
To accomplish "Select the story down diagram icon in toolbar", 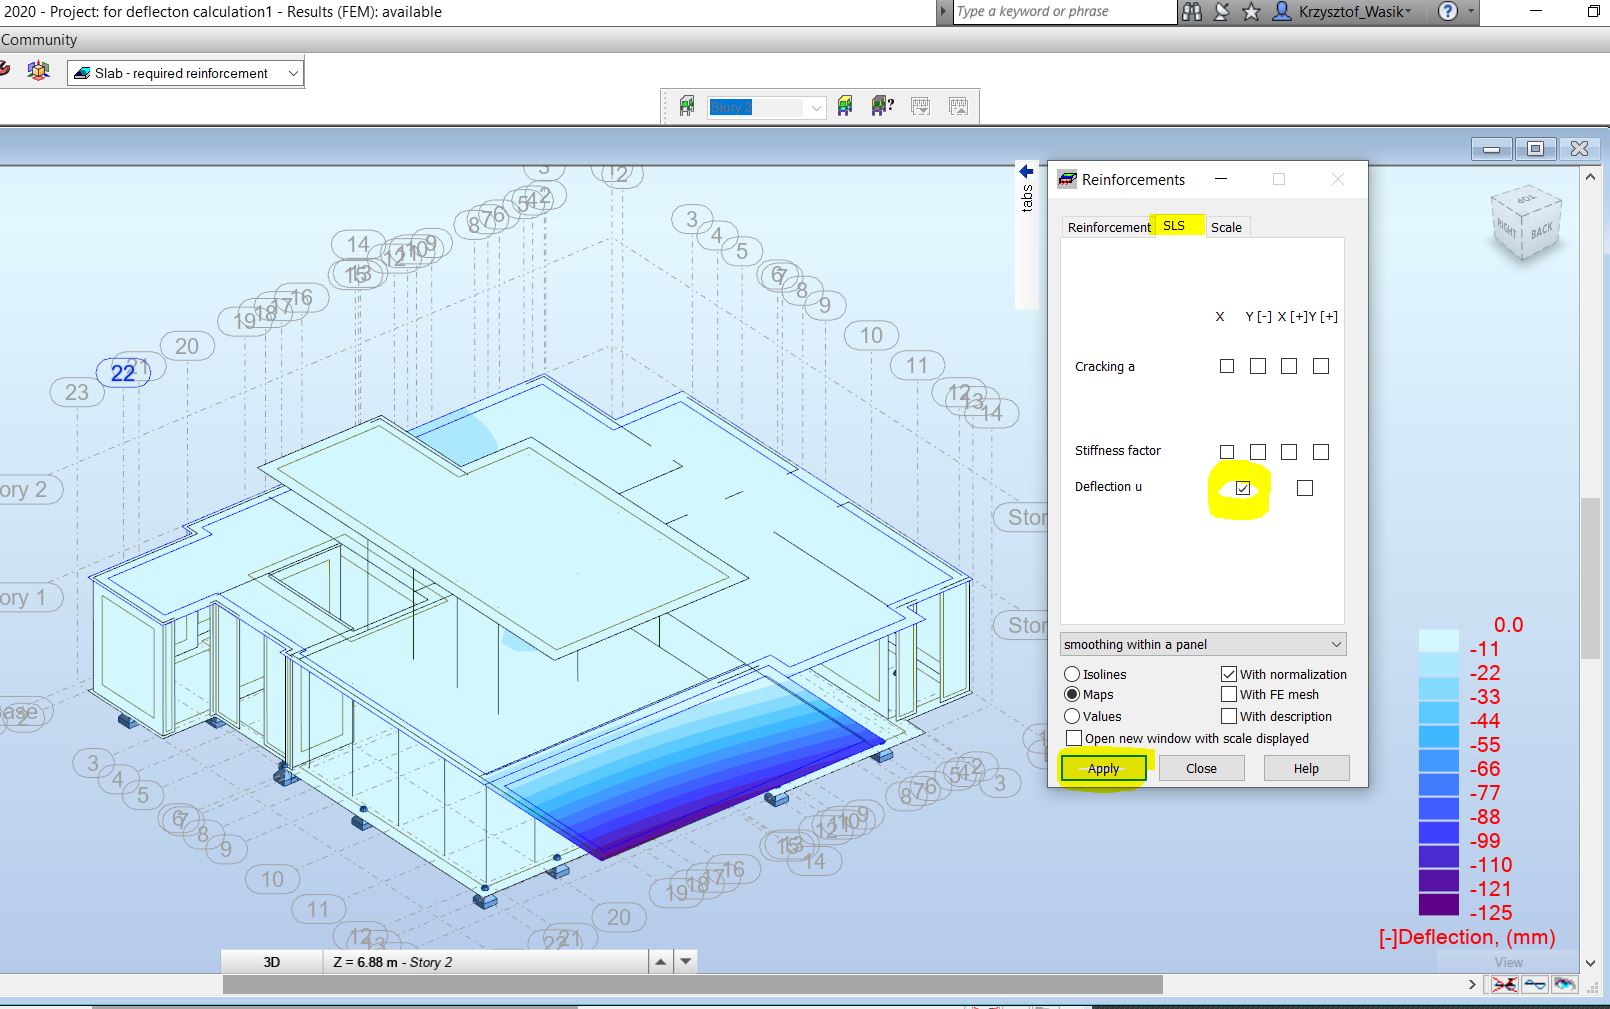I will pos(920,106).
